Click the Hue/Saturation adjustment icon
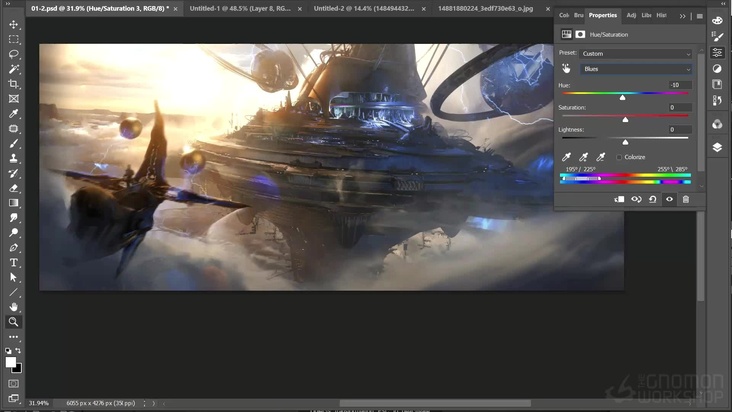The height and width of the screenshot is (412, 732). point(566,35)
